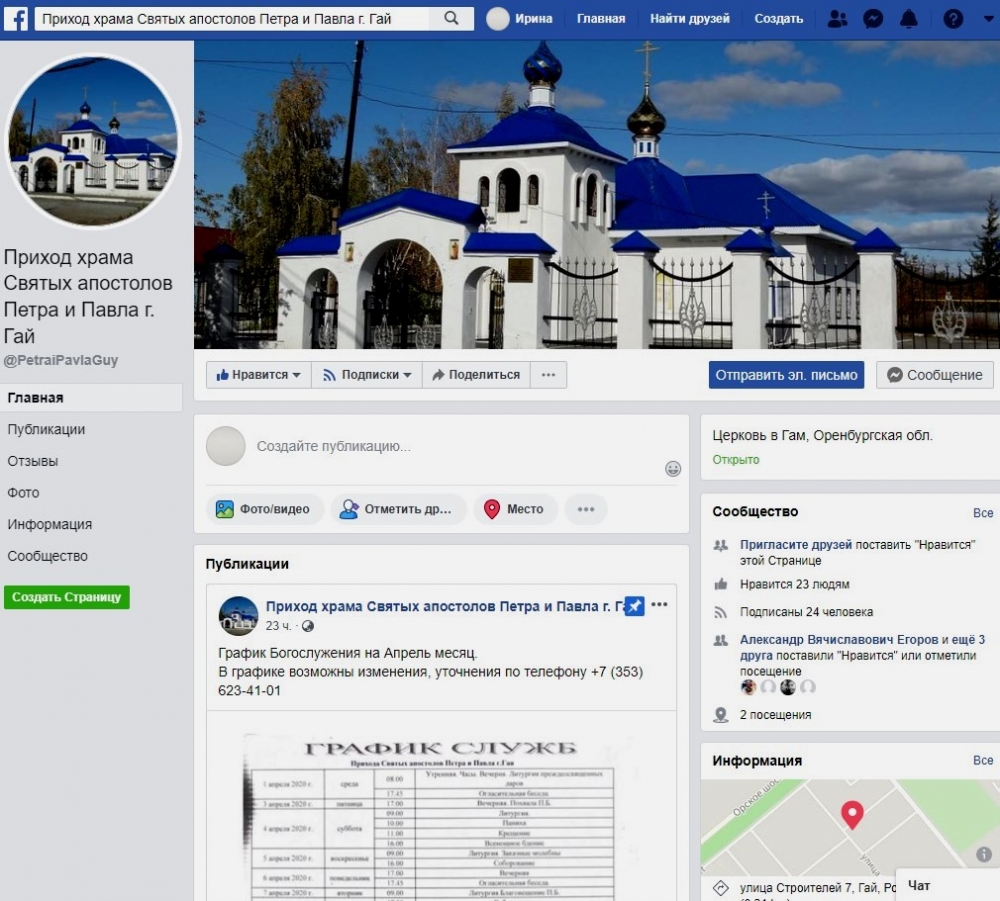Viewport: 1000px width, 901px height.
Task: Open Все in the Информация panel
Action: coord(983,761)
